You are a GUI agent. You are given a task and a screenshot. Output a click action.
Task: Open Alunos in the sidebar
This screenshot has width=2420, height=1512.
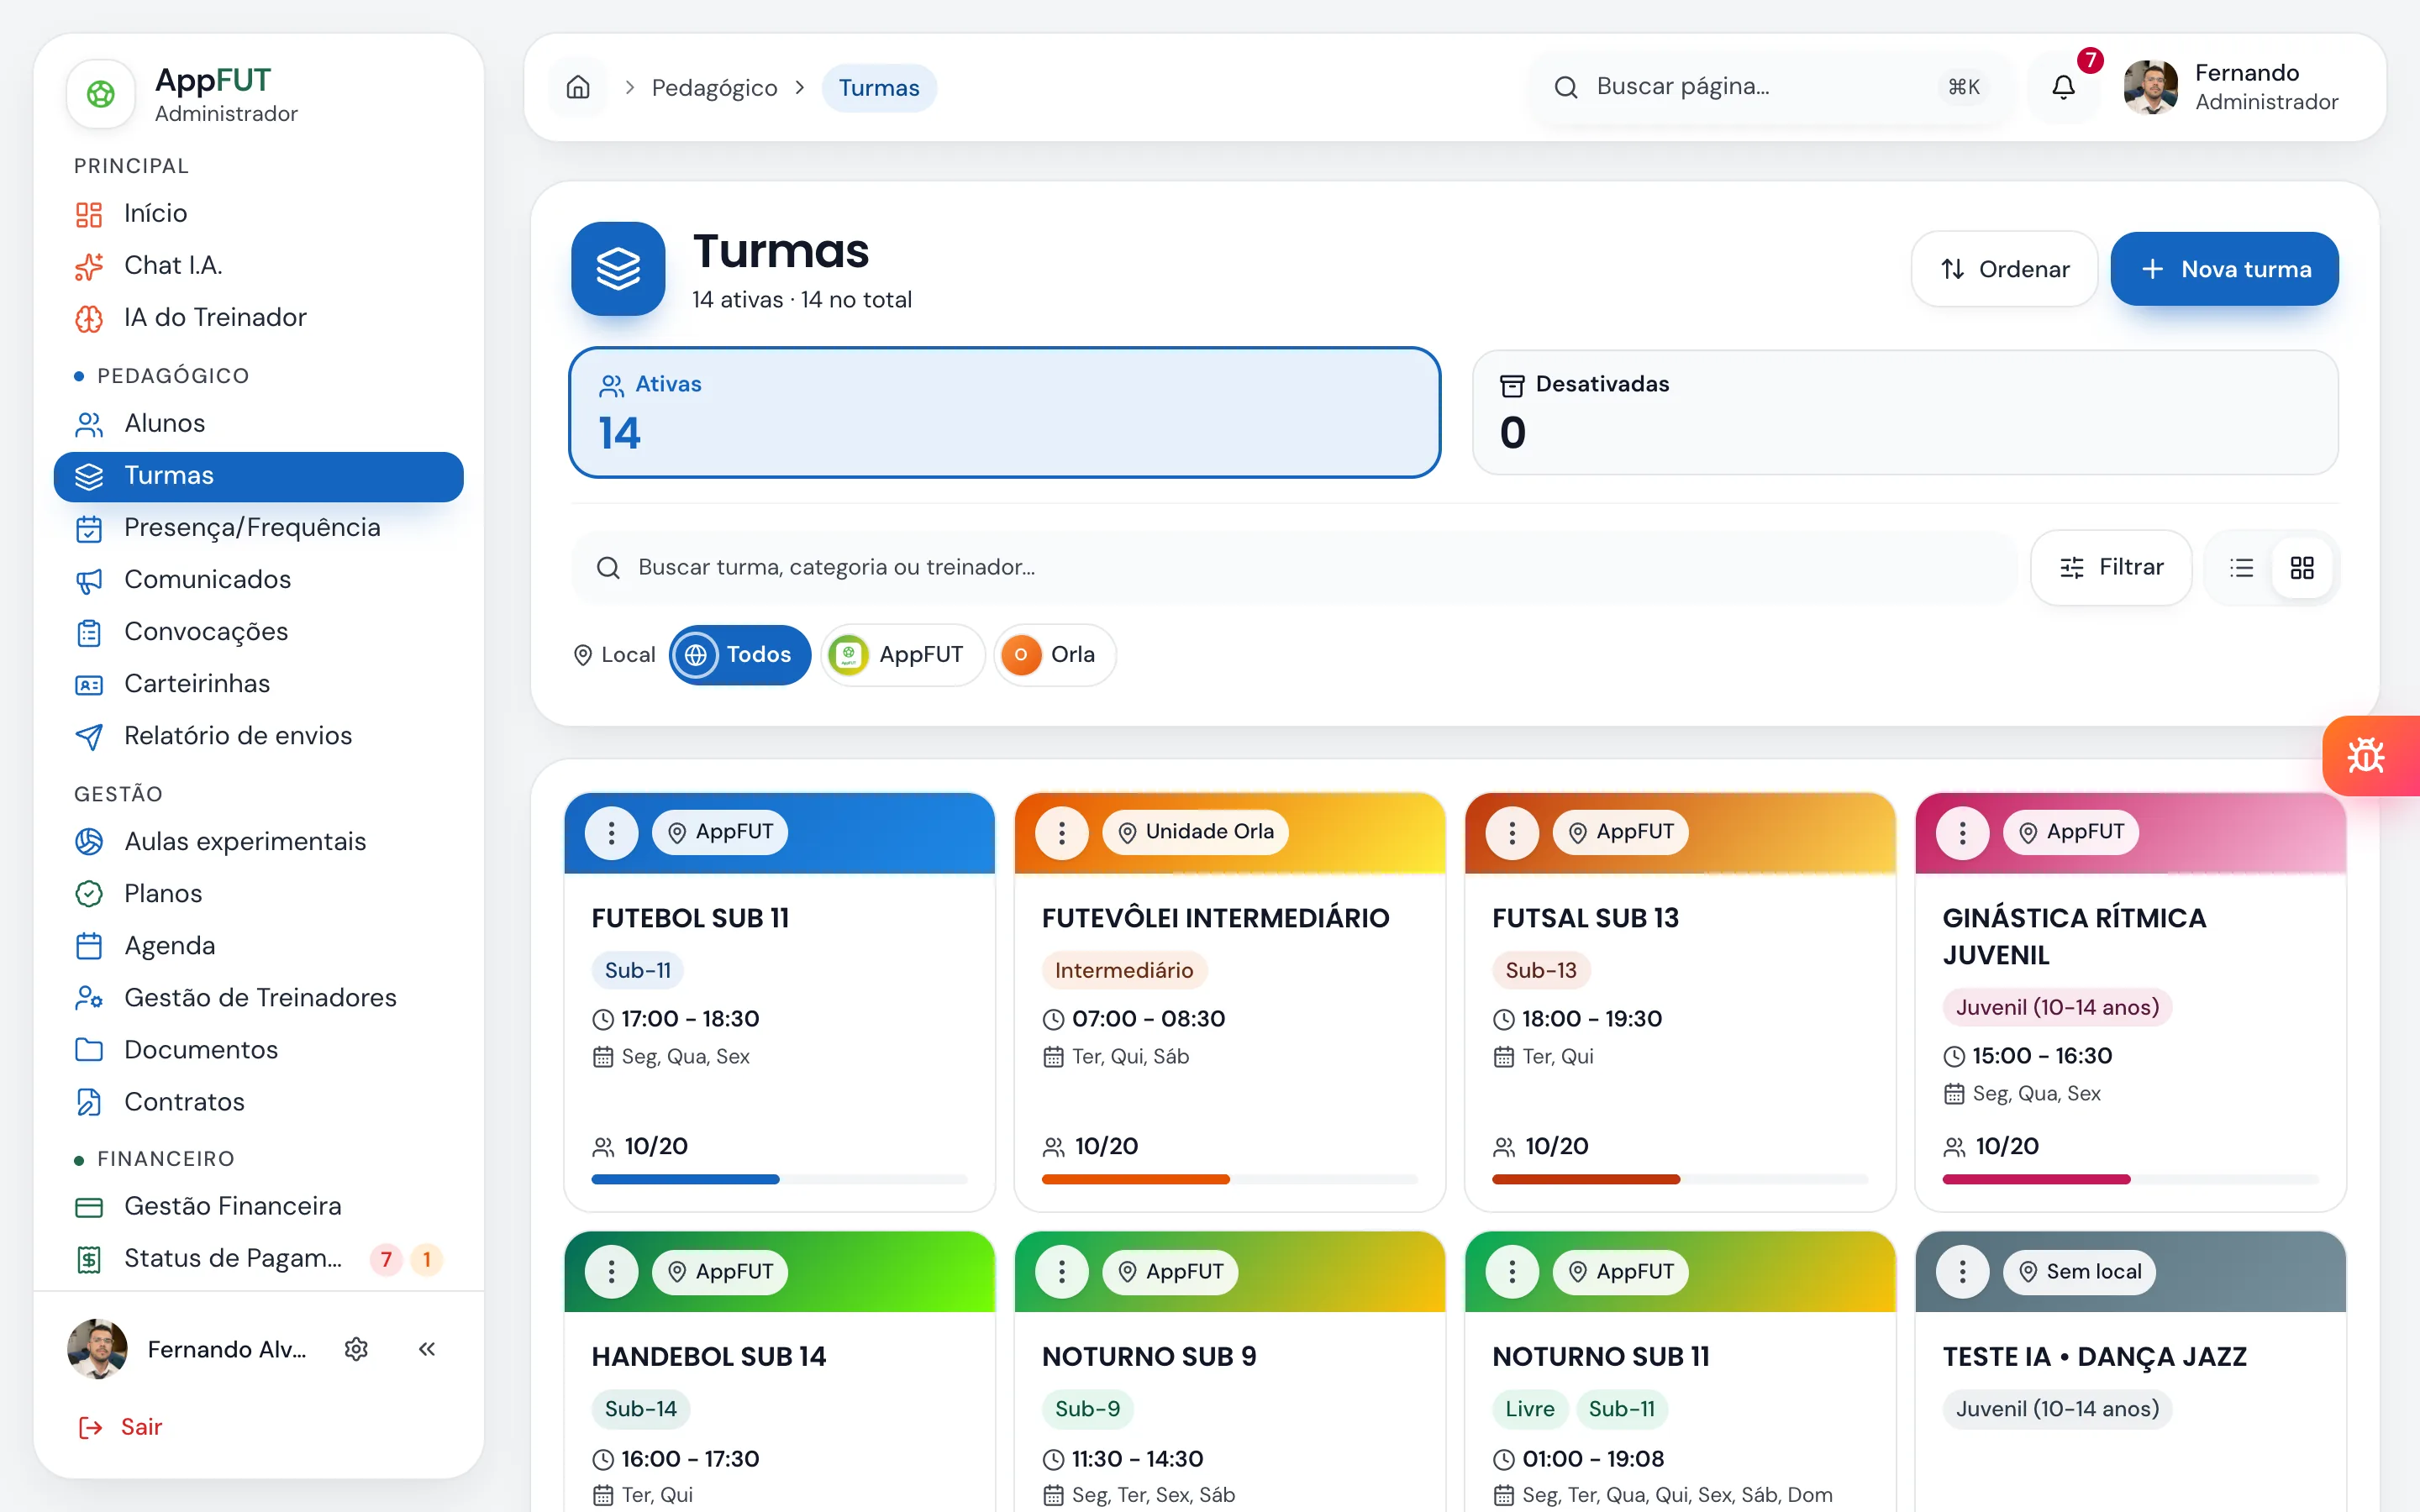click(258, 423)
